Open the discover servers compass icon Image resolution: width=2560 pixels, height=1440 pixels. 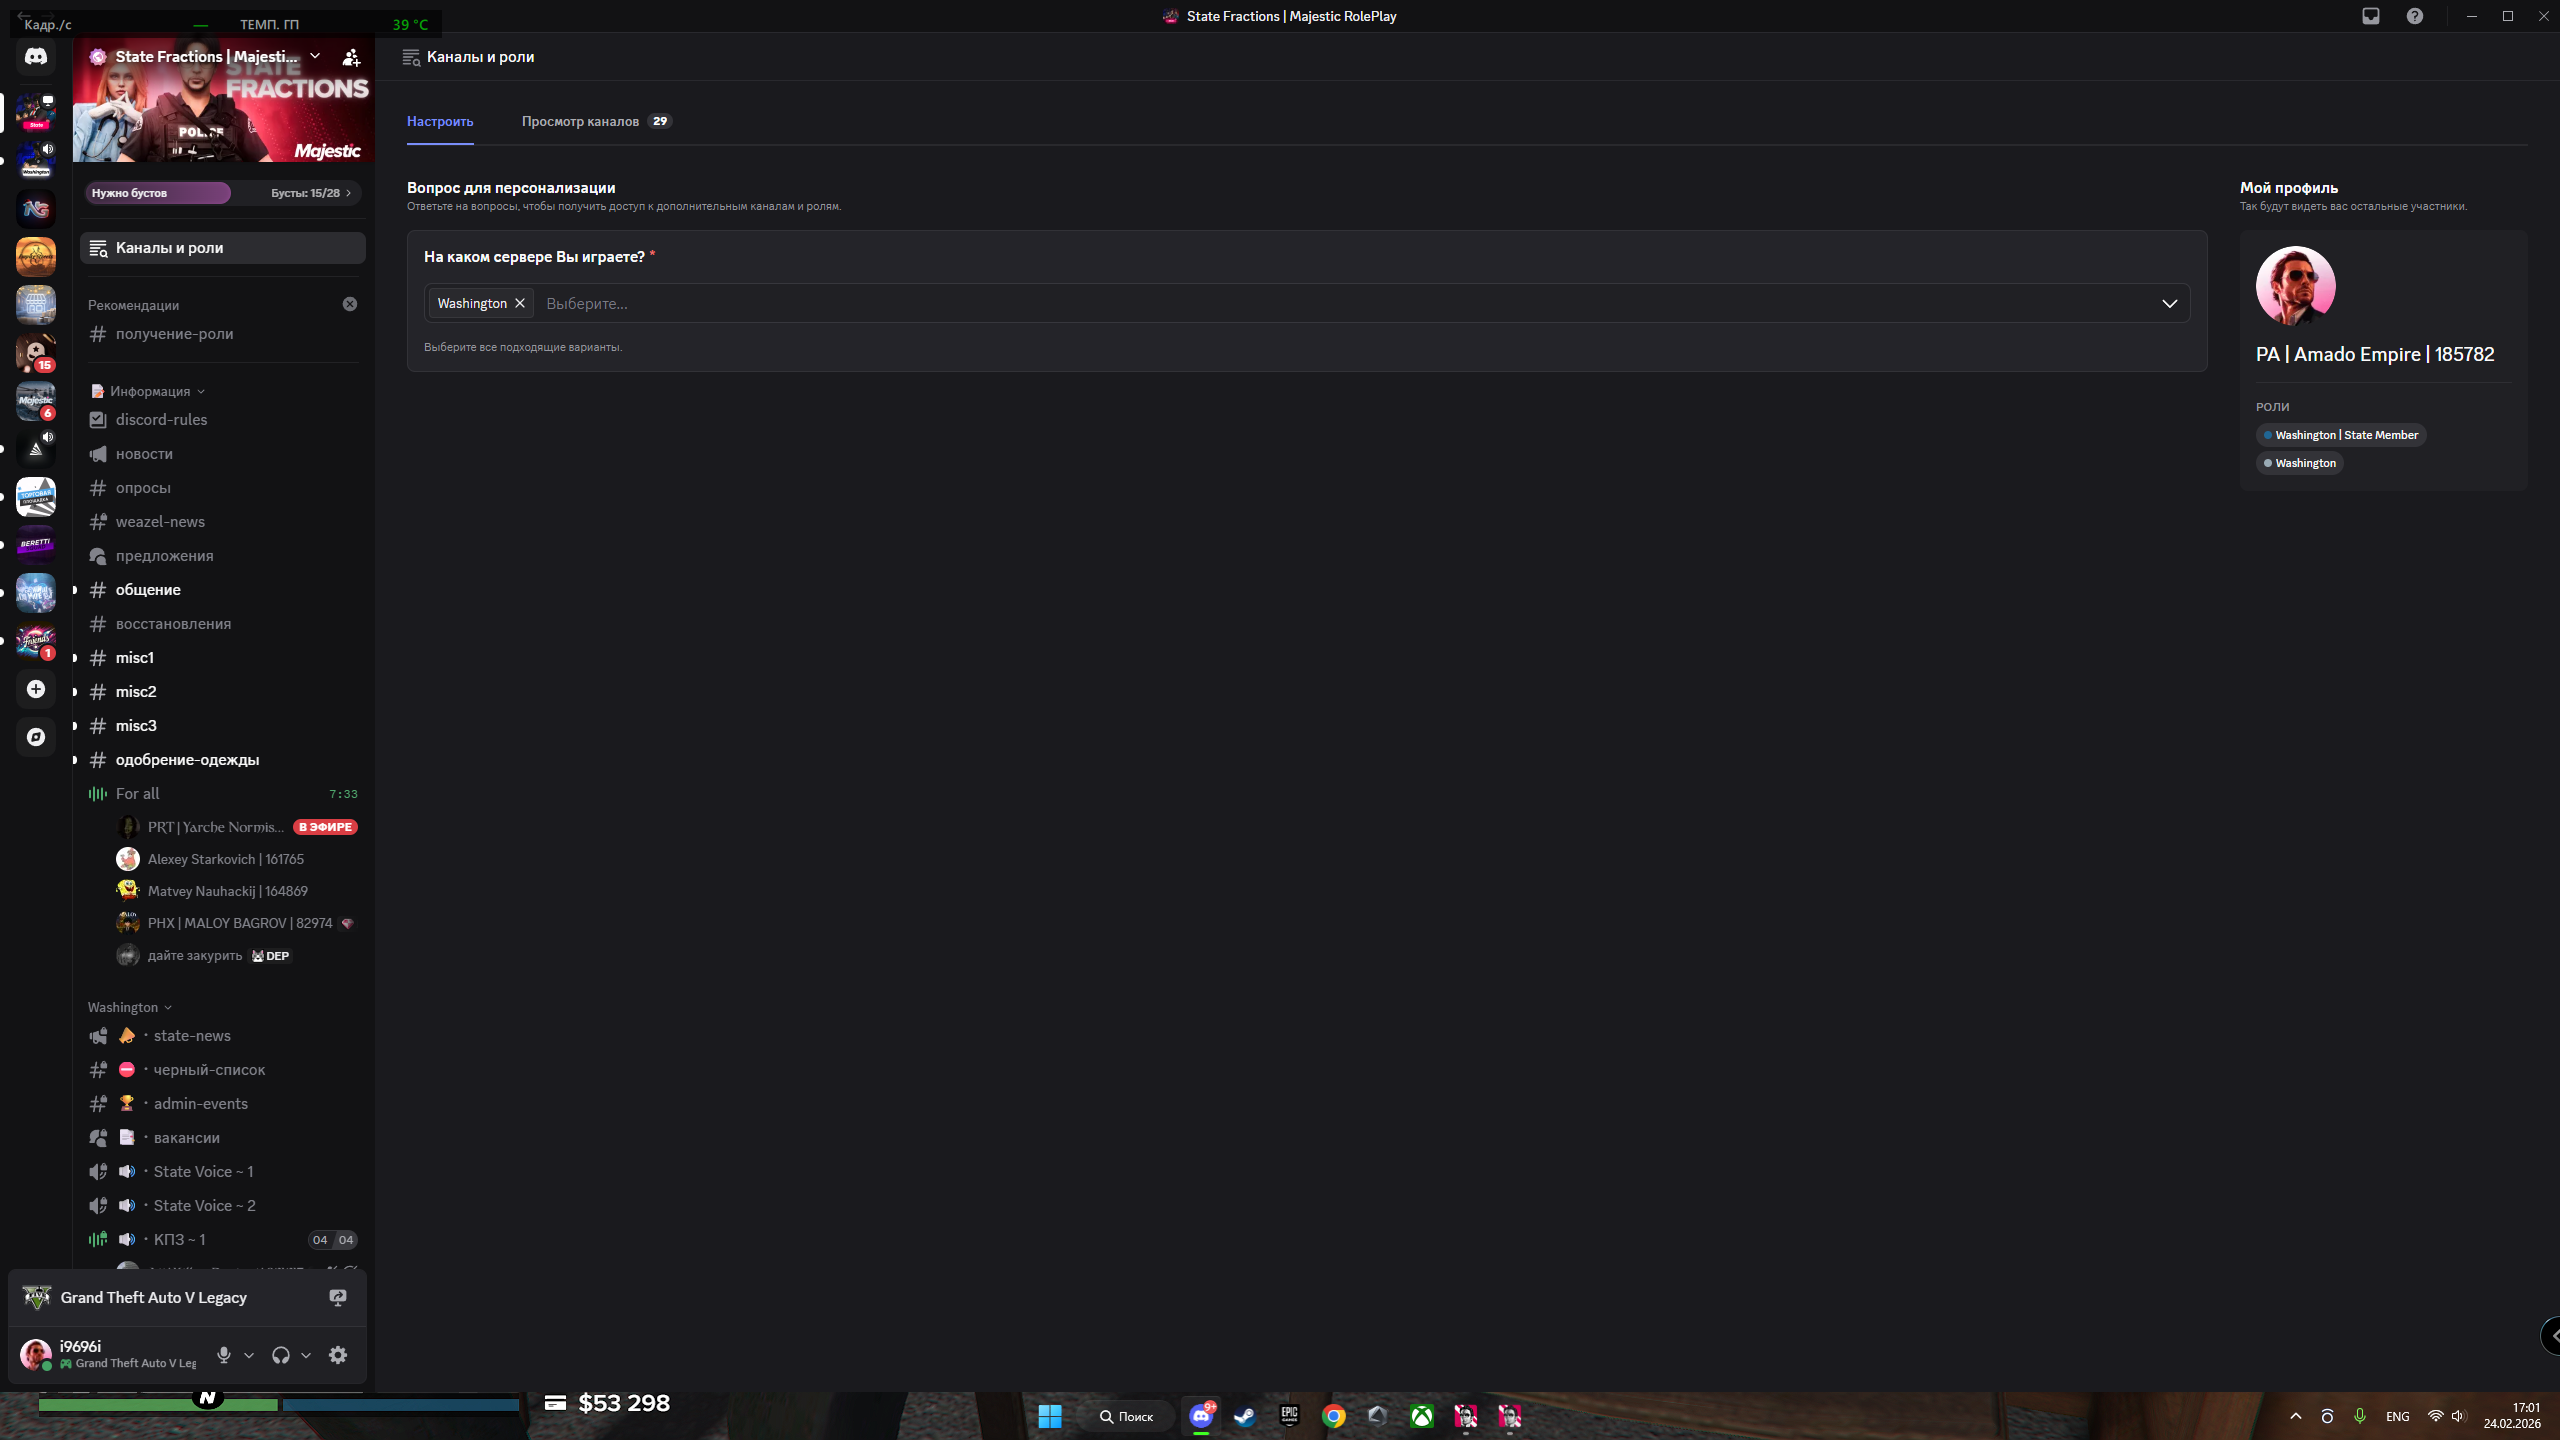point(36,737)
